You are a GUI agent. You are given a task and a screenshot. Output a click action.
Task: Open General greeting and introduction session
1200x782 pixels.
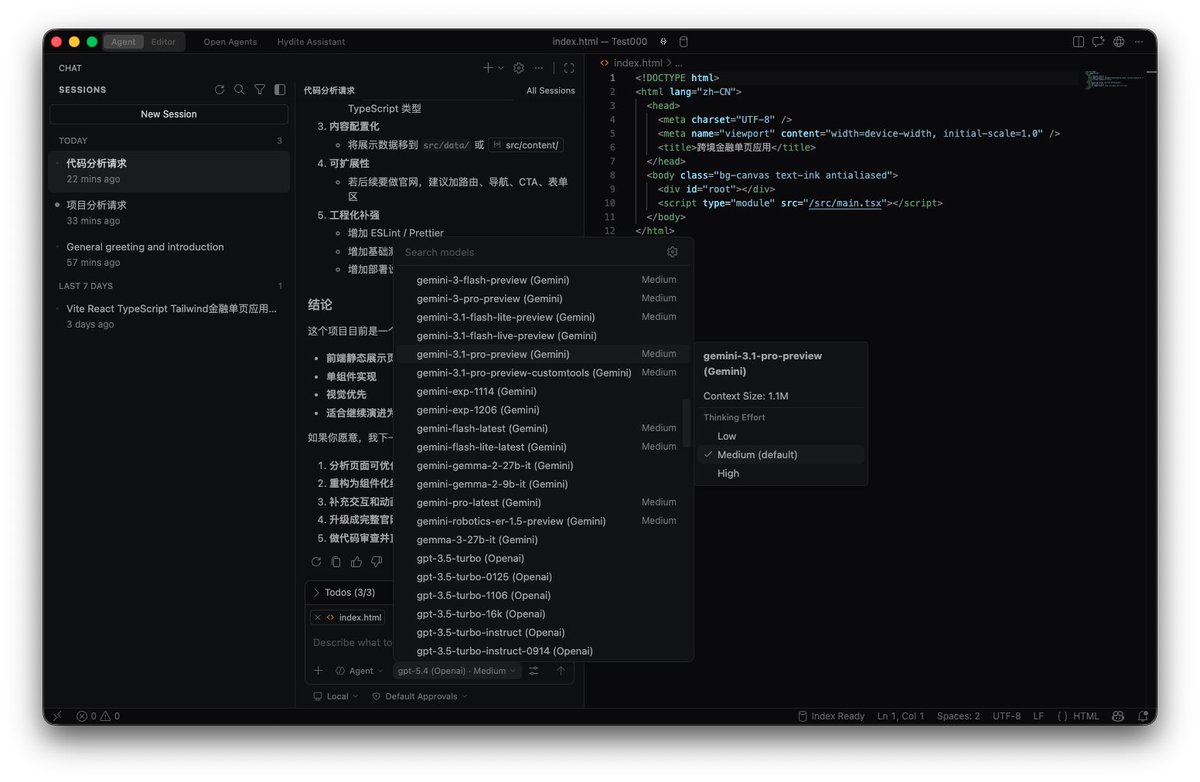pos(170,254)
